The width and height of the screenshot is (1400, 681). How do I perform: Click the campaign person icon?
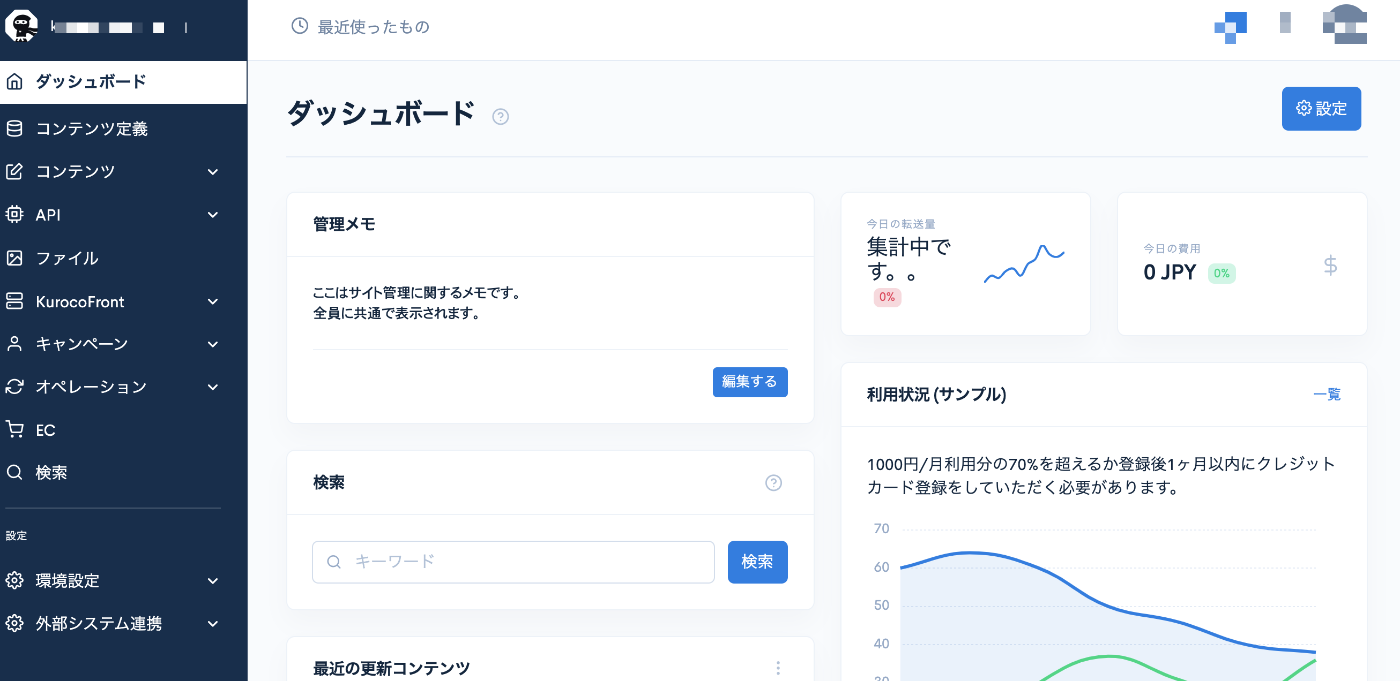click(14, 344)
